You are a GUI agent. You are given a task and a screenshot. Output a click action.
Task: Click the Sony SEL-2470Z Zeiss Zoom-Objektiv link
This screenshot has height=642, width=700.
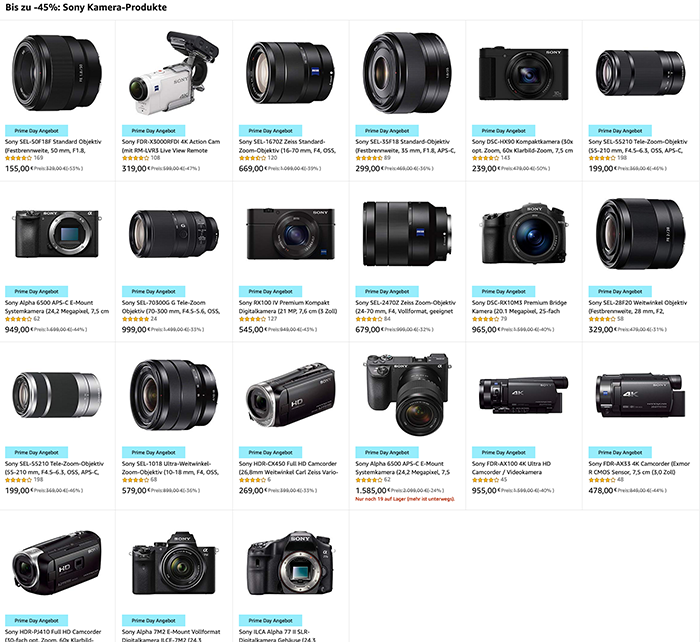pos(405,307)
